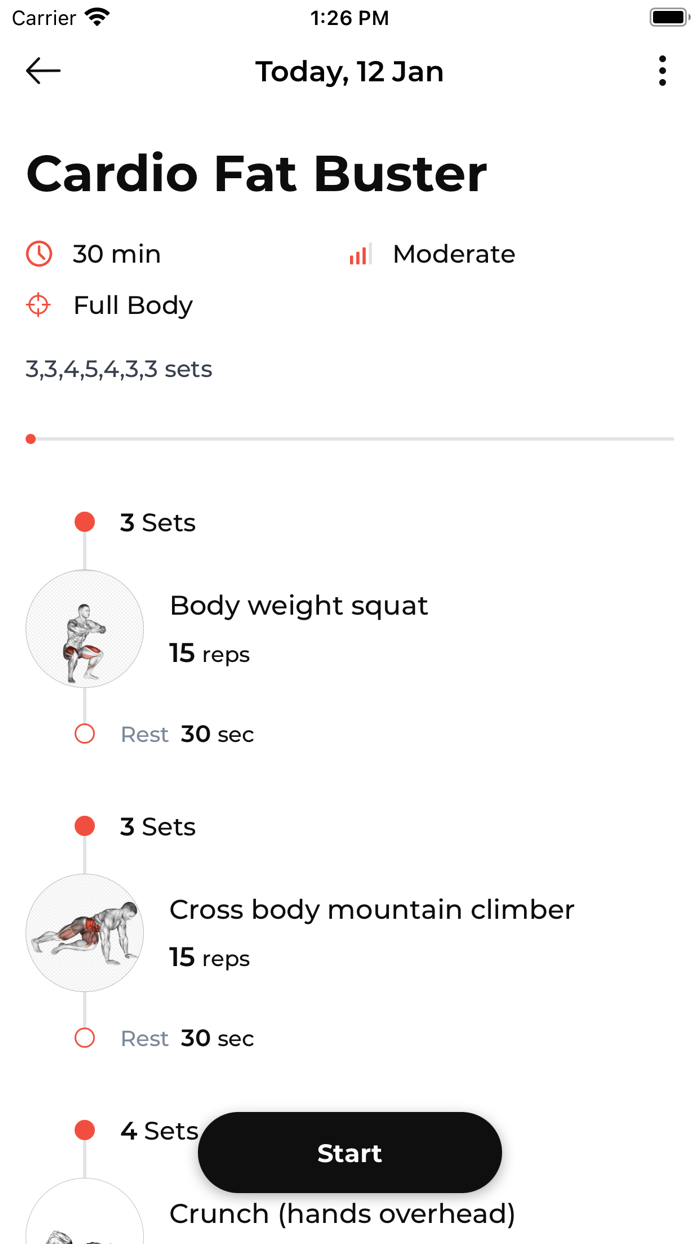This screenshot has width=700, height=1244.
Task: Click the red dot beside Body weight squat's 3 Sets
Action: tap(84, 521)
